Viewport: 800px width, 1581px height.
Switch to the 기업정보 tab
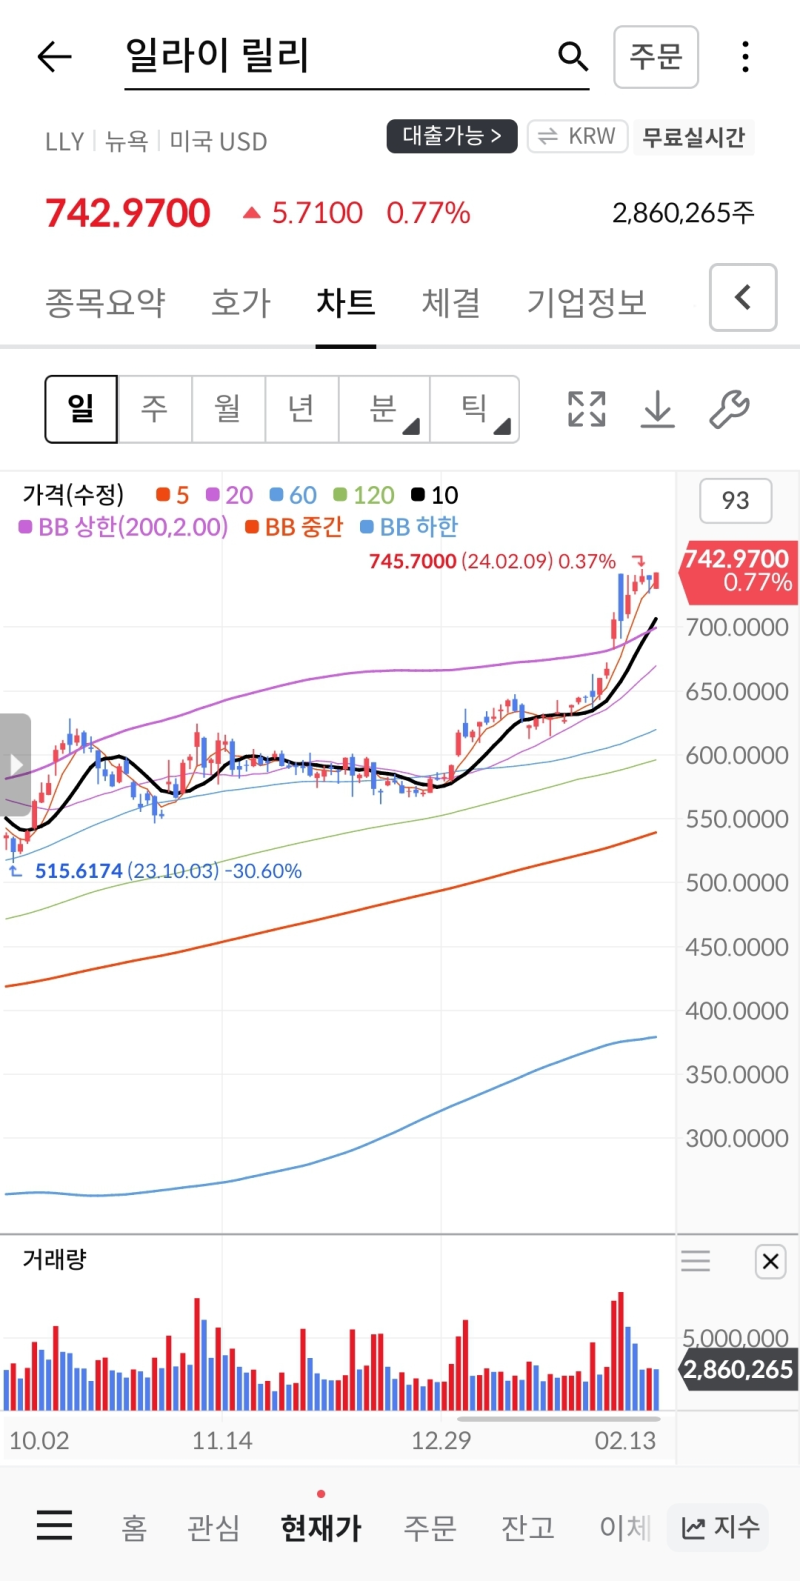click(x=587, y=302)
